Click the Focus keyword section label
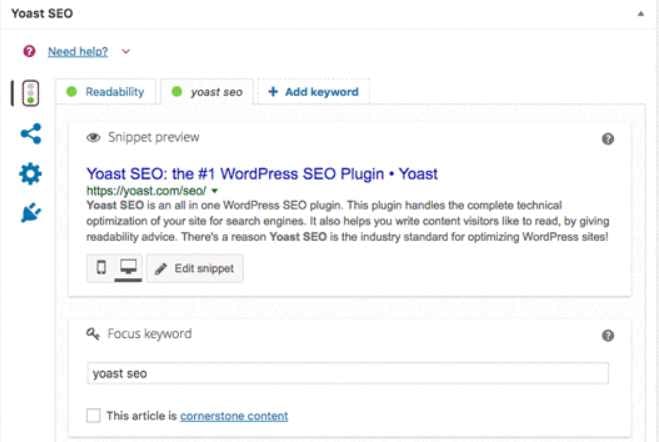This screenshot has height=442, width=659. click(x=150, y=334)
